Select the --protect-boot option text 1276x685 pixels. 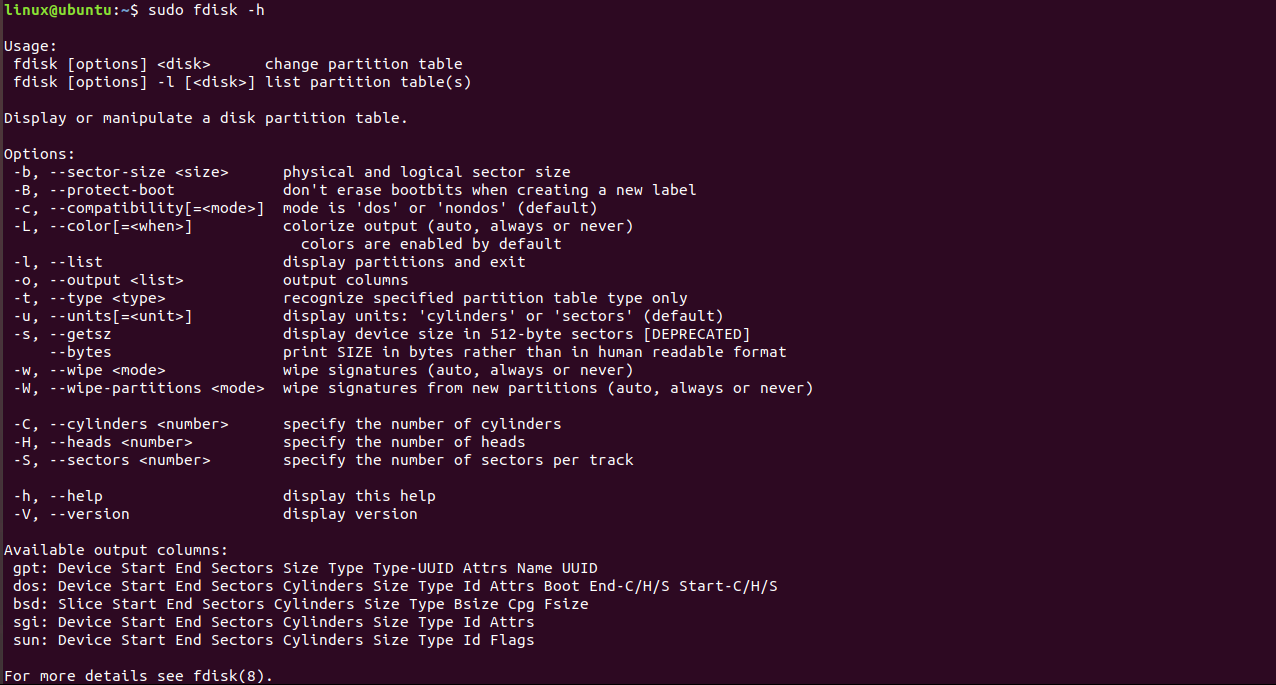(x=112, y=190)
